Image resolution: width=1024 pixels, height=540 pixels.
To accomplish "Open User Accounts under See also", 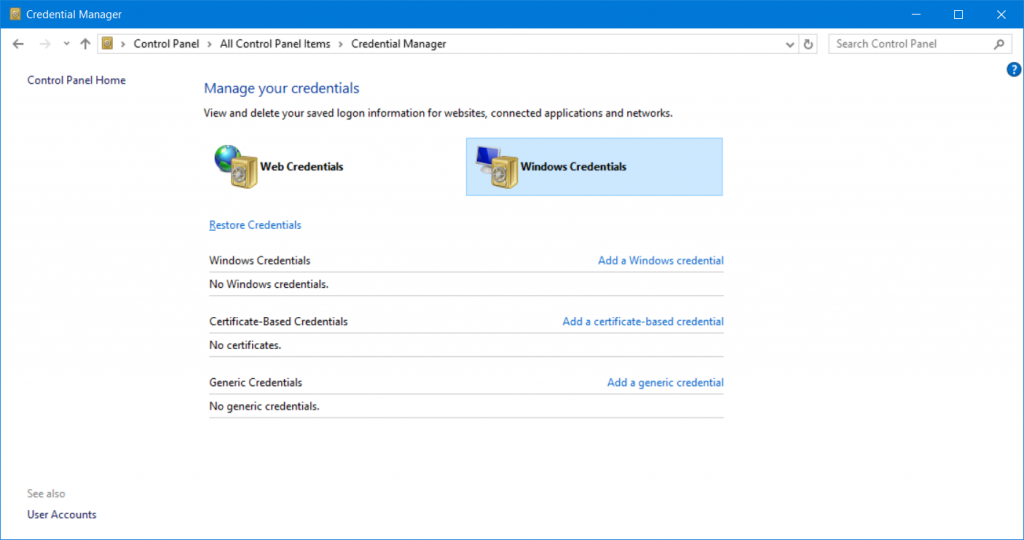I will [x=61, y=515].
